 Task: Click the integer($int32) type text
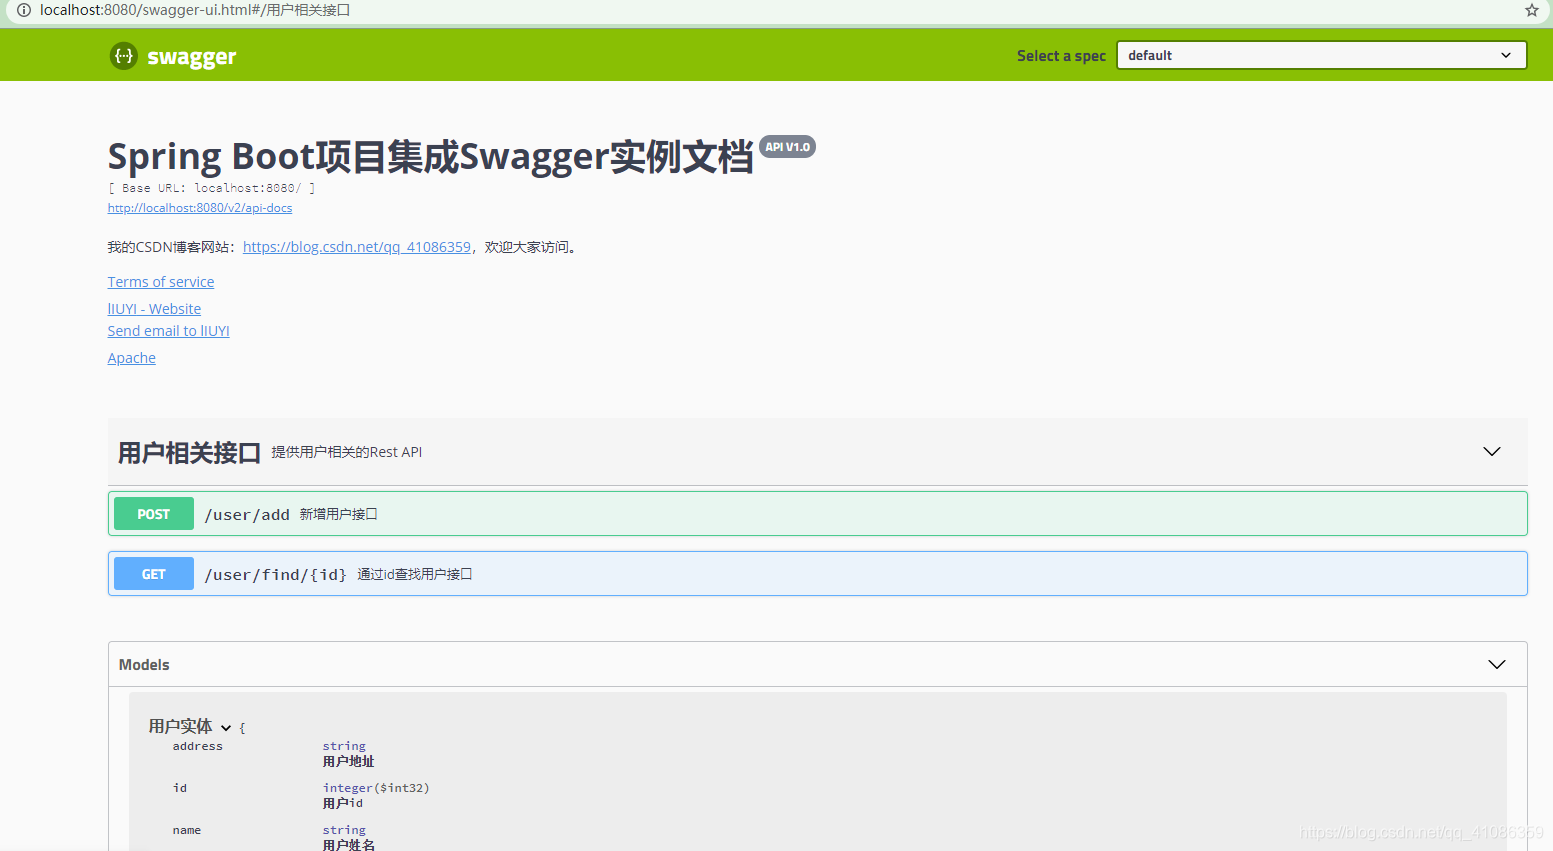pos(376,788)
